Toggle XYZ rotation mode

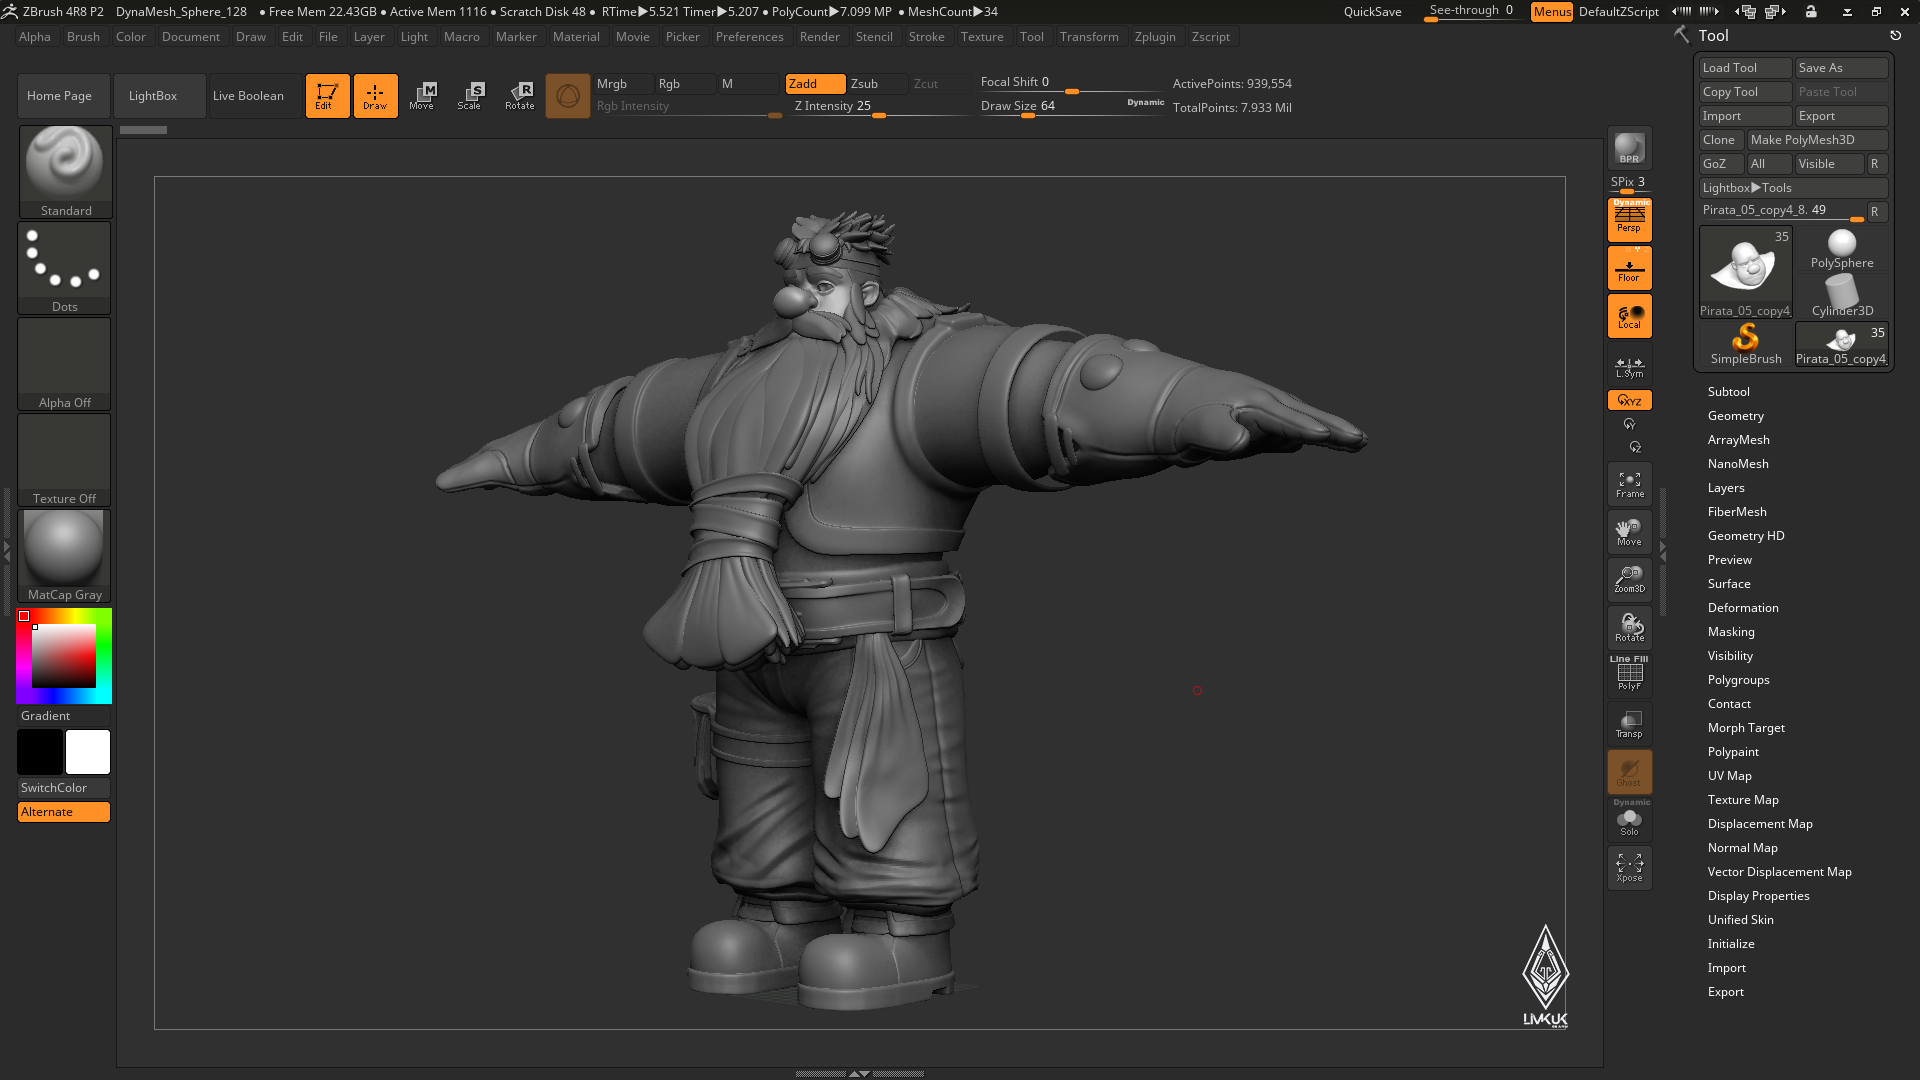pos(1629,400)
